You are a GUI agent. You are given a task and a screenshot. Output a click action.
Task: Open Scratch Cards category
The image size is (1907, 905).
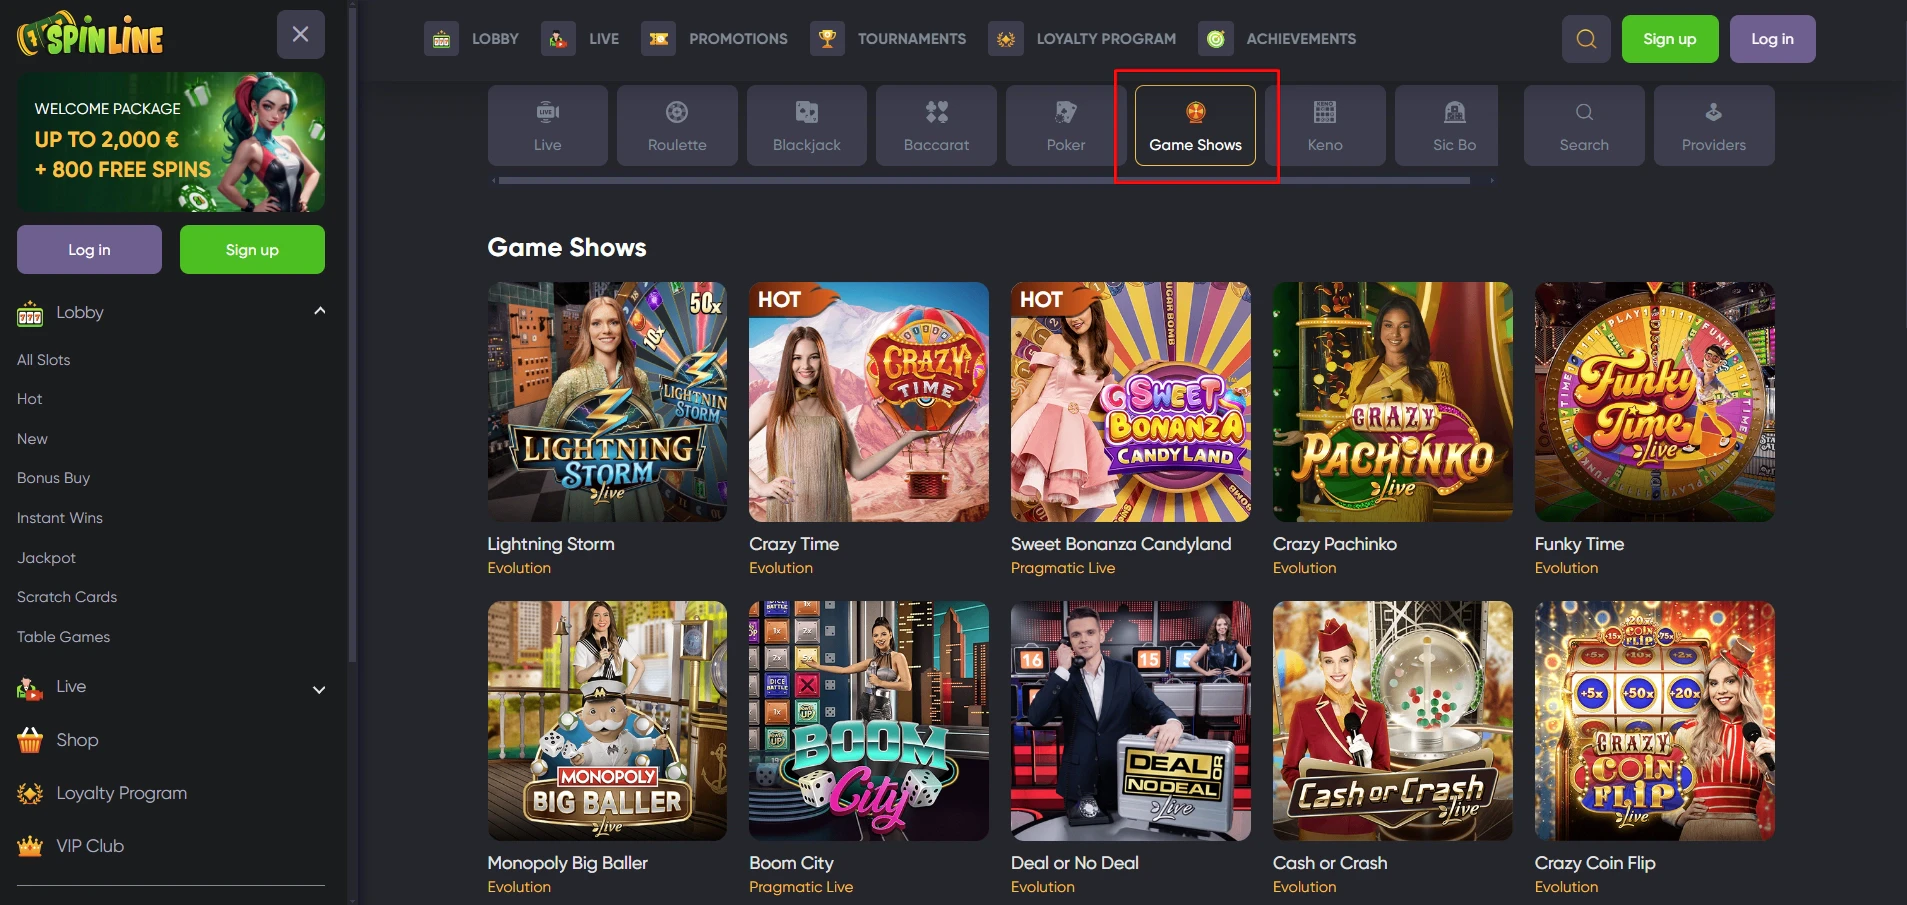tap(67, 597)
